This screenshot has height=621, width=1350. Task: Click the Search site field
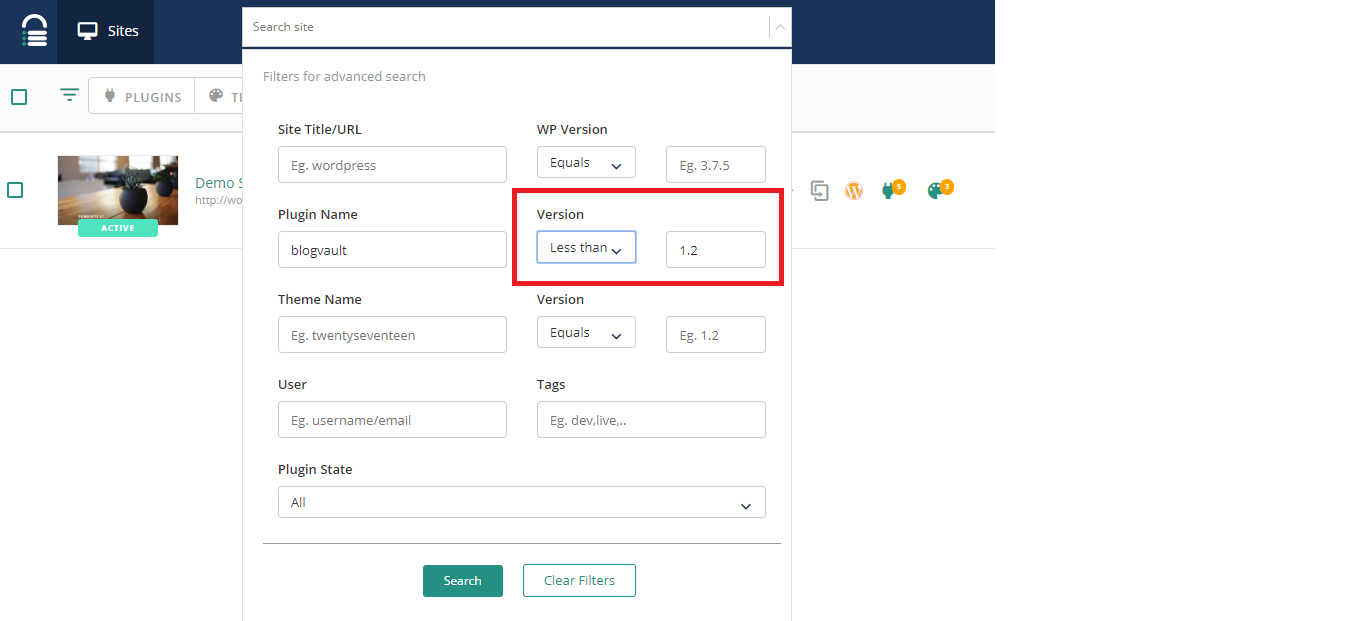tap(505, 27)
